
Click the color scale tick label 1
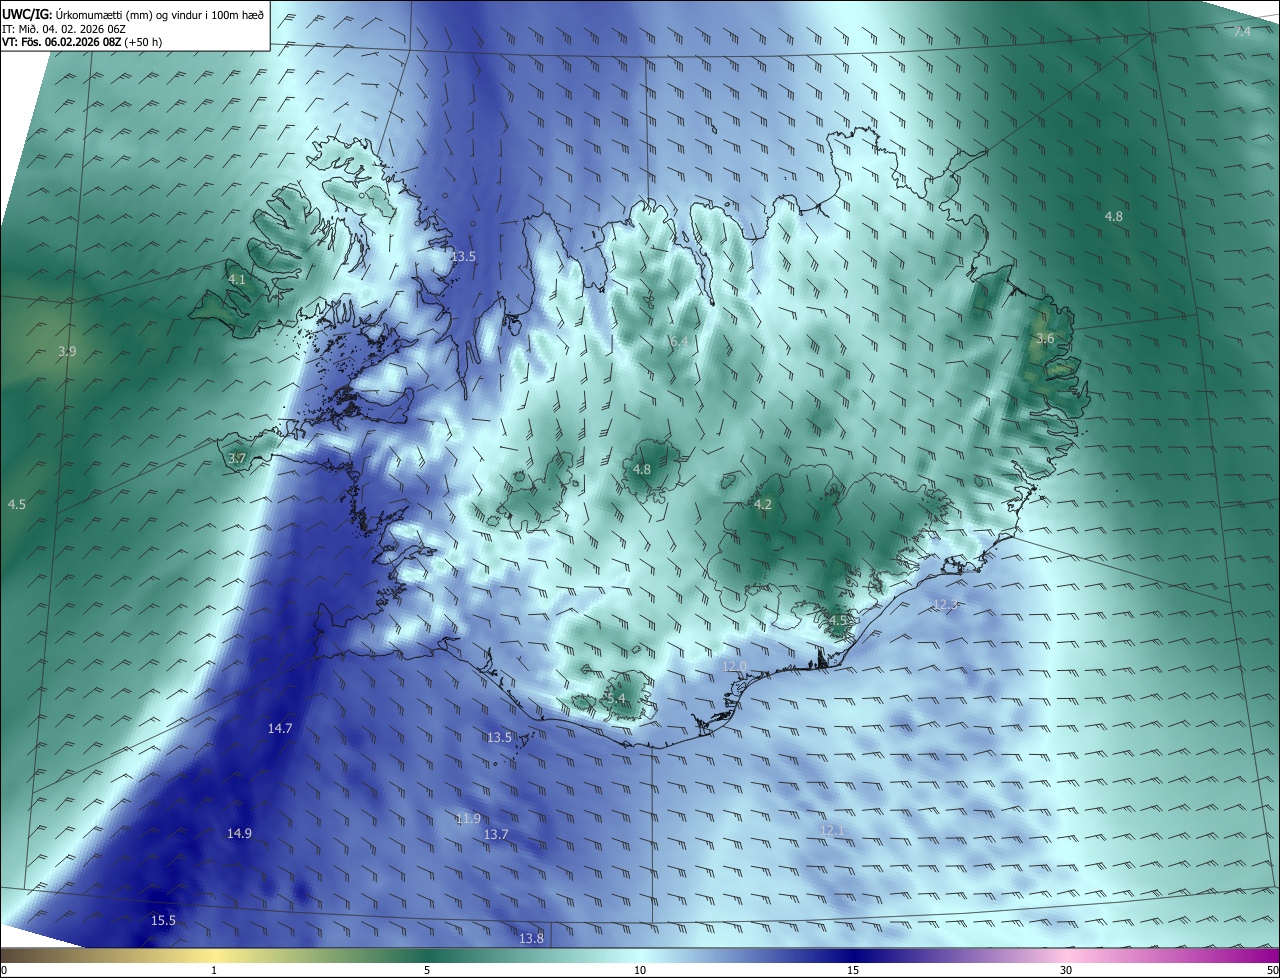point(215,970)
